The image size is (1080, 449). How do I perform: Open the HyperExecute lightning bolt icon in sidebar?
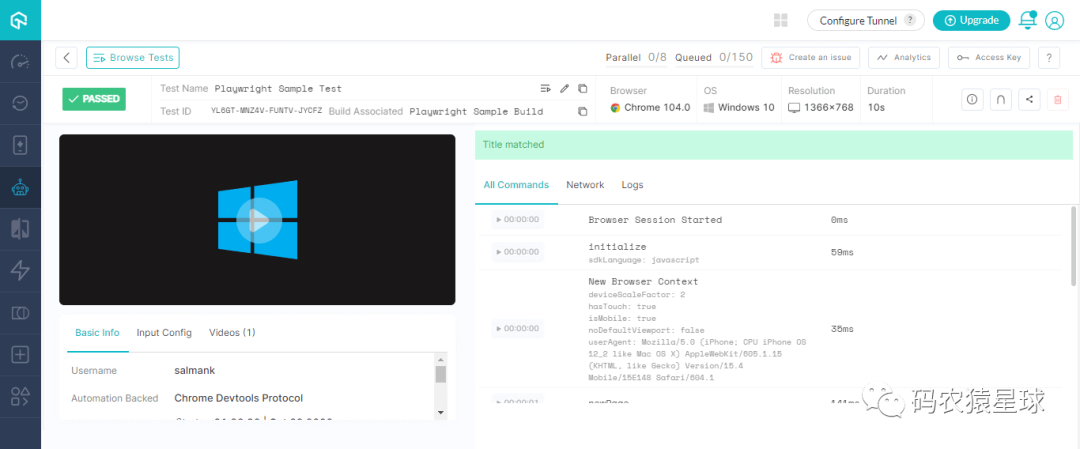[20, 271]
